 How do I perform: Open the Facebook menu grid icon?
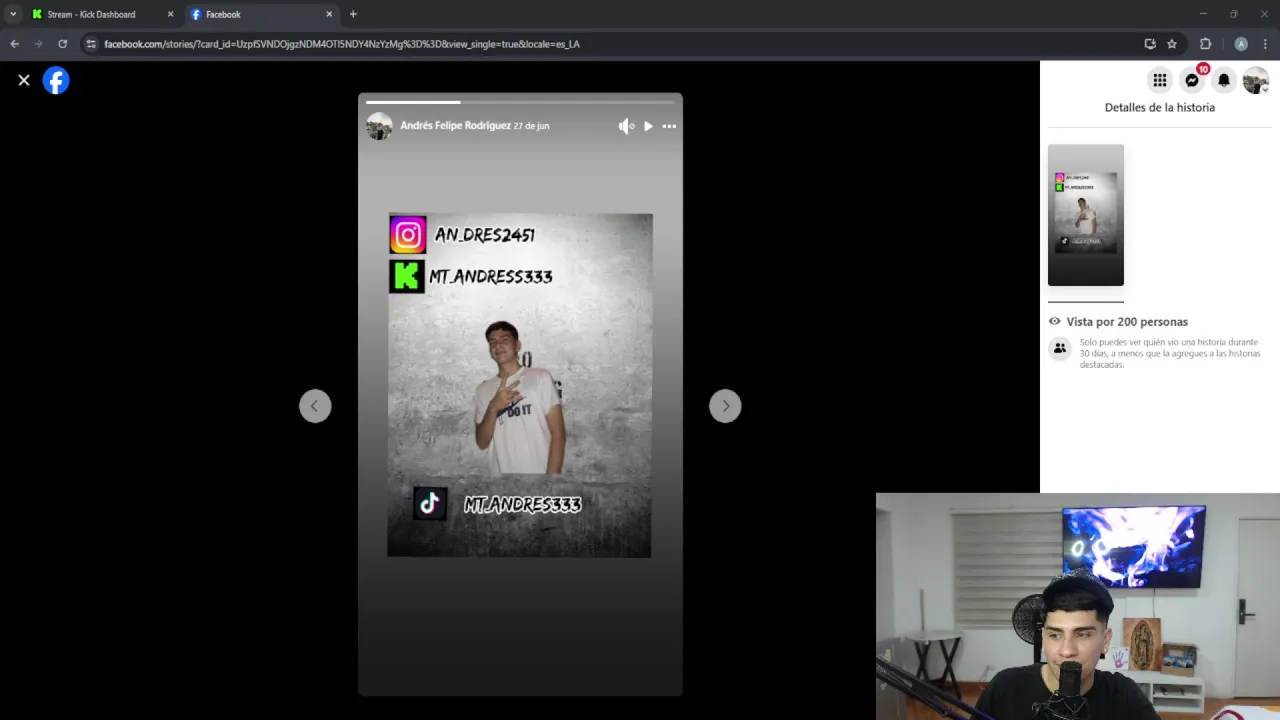[x=1160, y=80]
